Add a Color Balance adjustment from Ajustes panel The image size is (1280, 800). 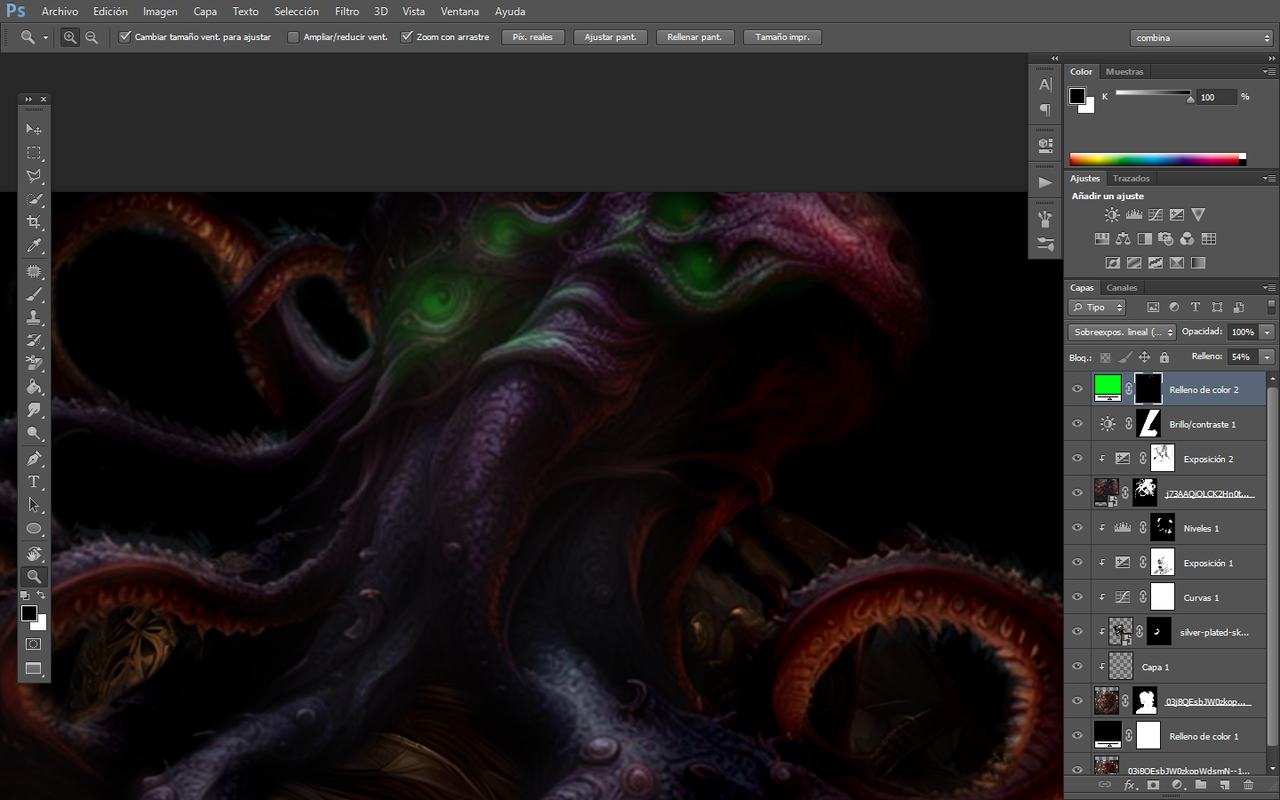[1123, 239]
